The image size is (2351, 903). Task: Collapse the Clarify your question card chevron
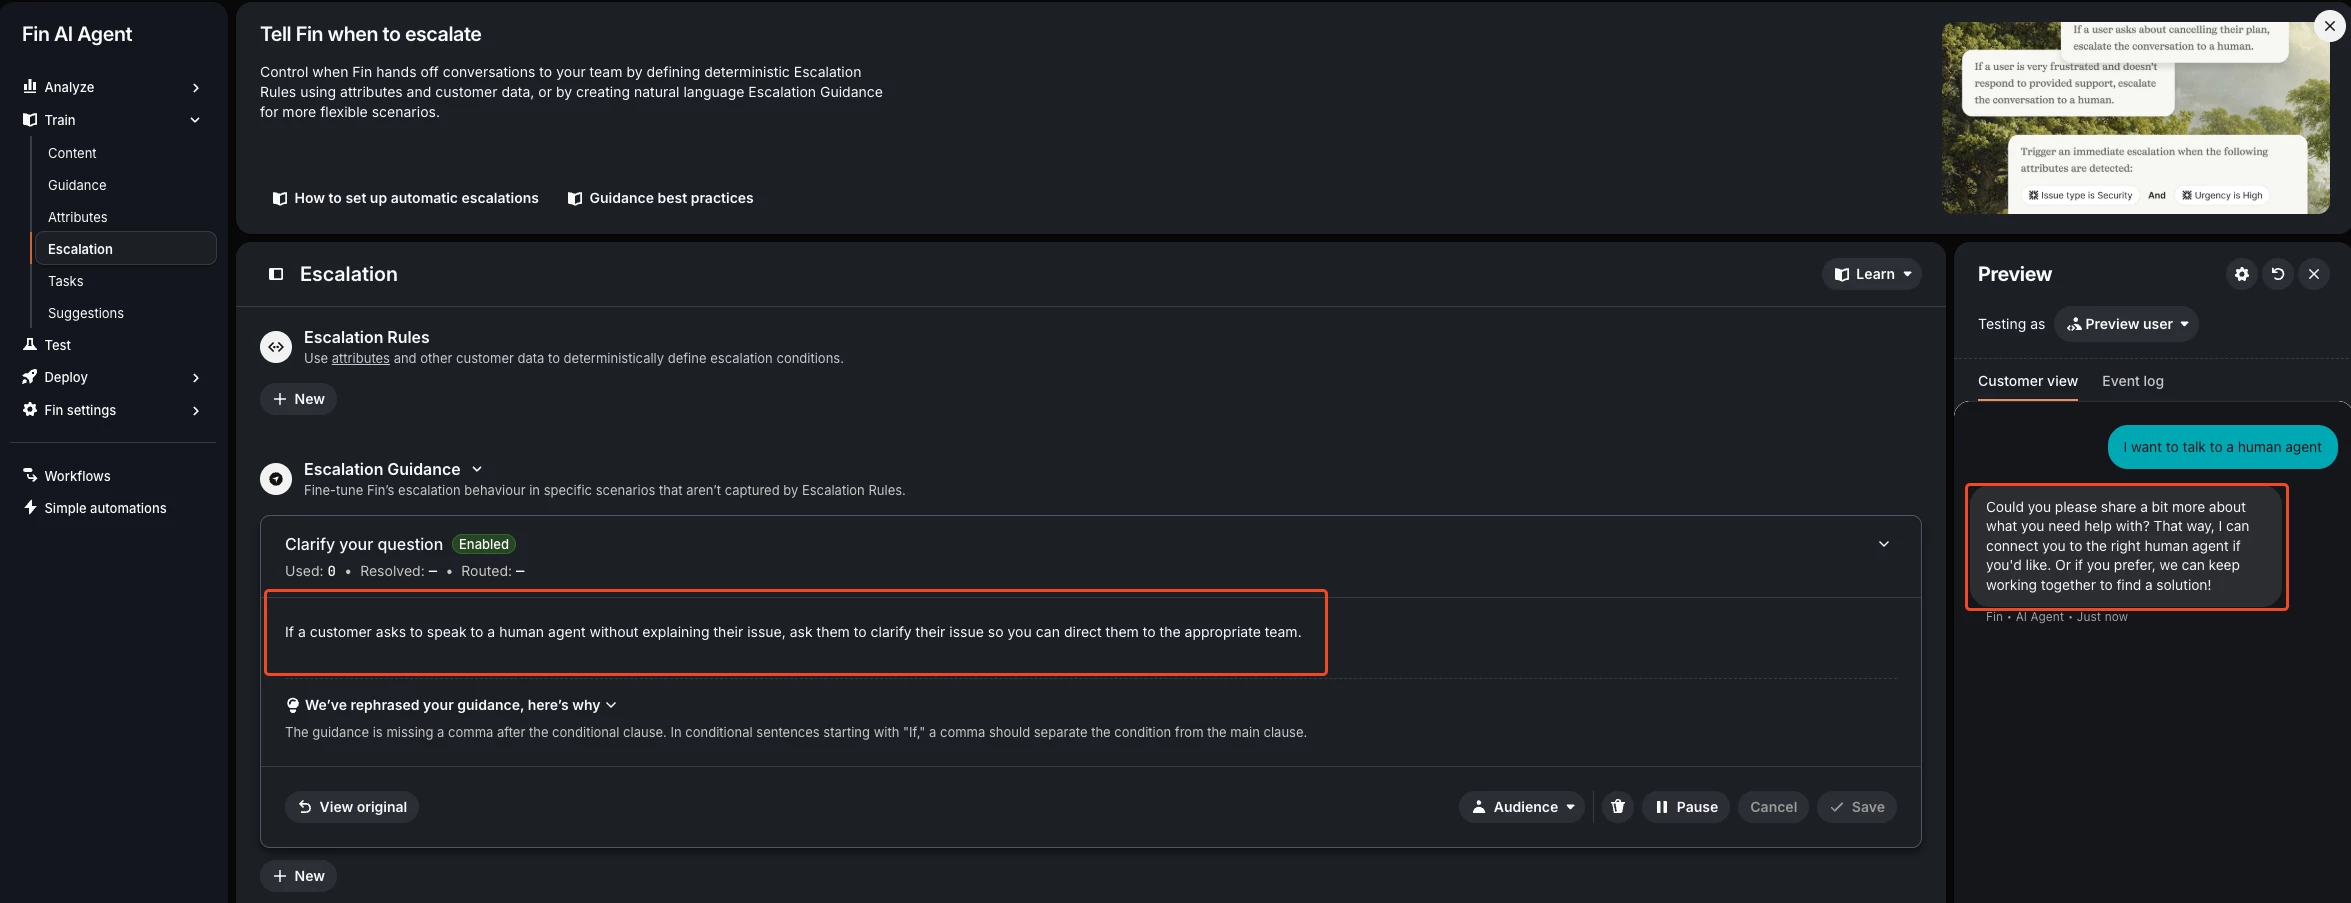coord(1884,544)
